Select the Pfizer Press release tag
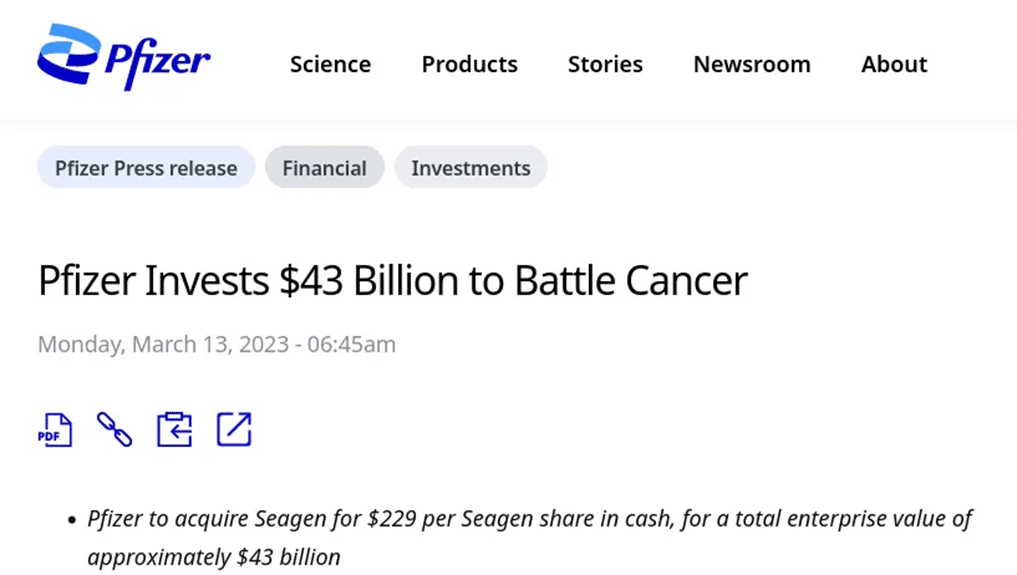This screenshot has width=1017, height=575. [x=146, y=168]
